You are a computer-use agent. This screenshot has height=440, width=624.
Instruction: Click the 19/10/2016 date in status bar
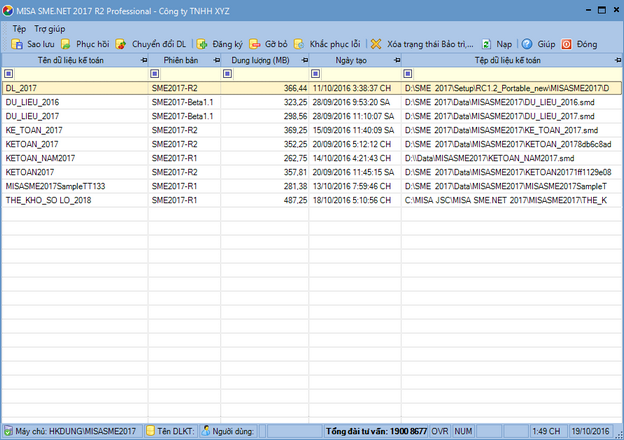tap(591, 431)
